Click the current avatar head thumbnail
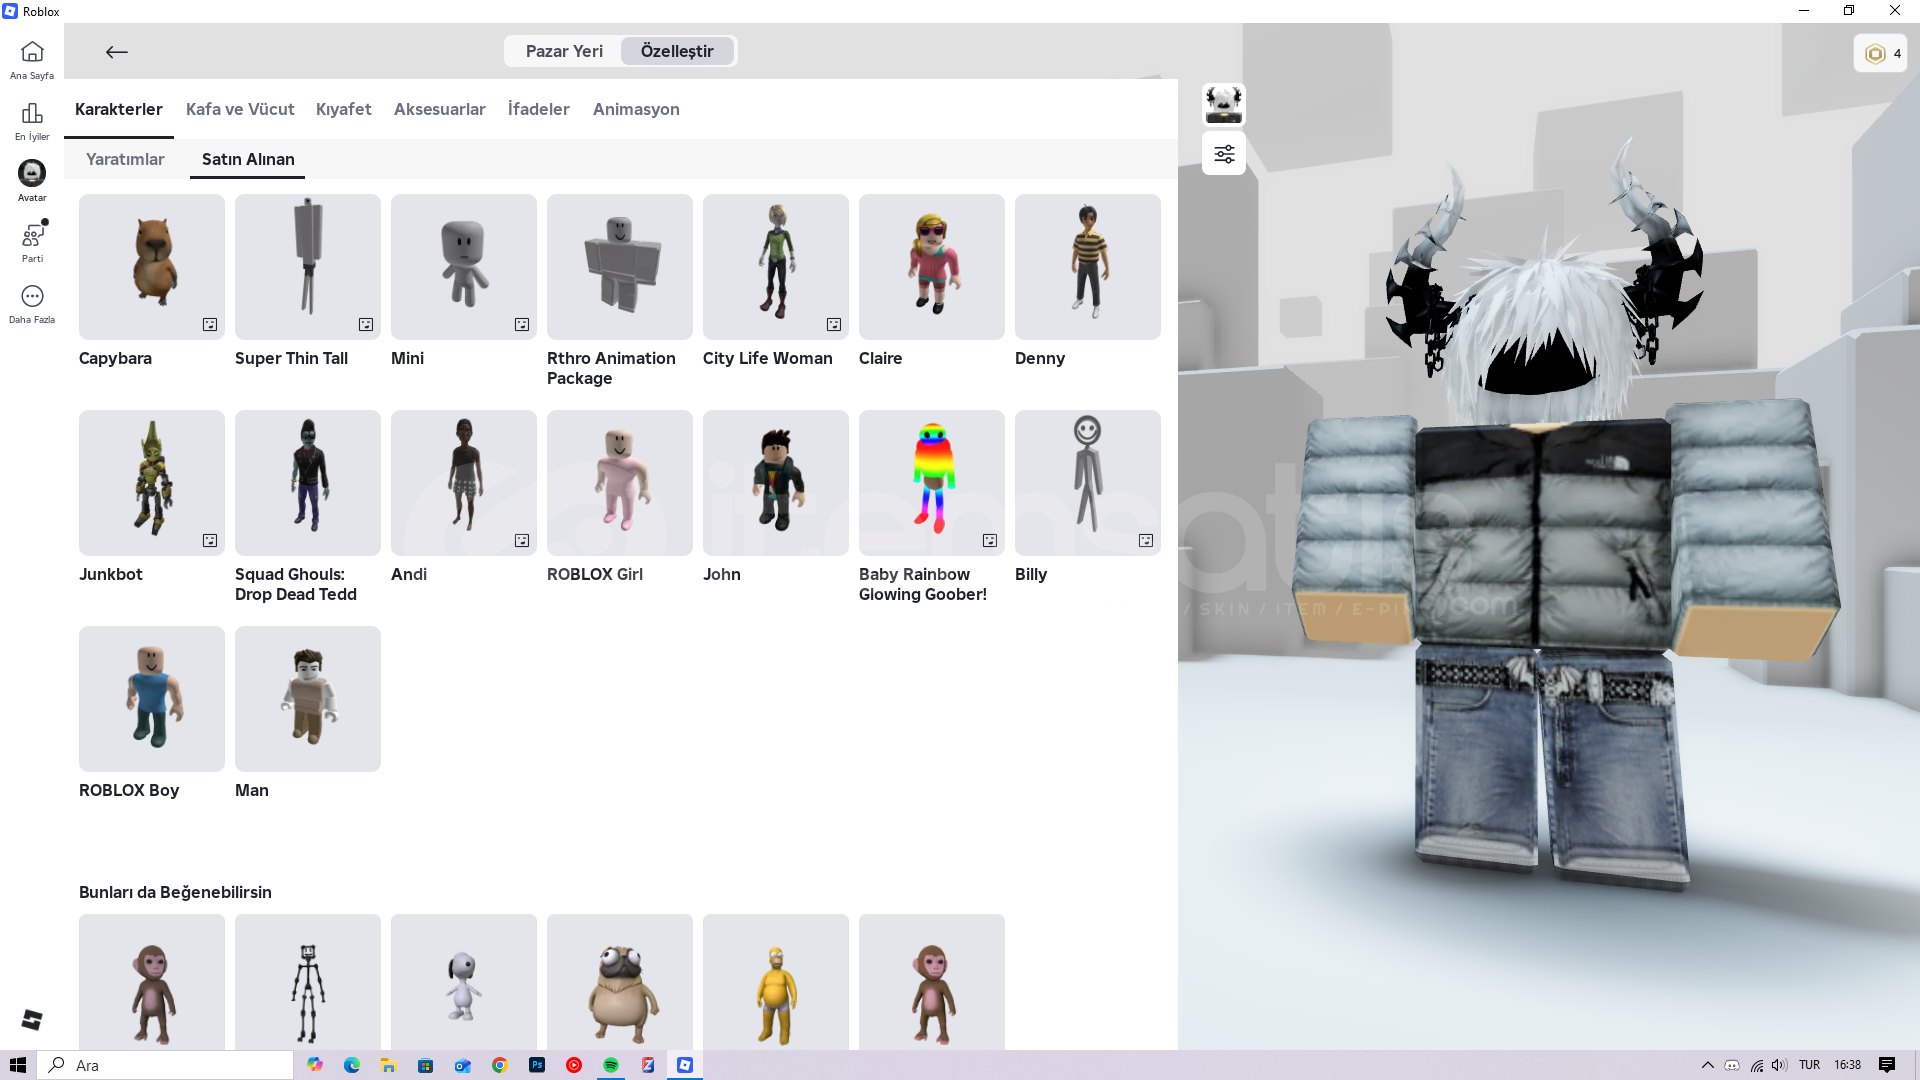The height and width of the screenshot is (1080, 1920). (x=1224, y=104)
